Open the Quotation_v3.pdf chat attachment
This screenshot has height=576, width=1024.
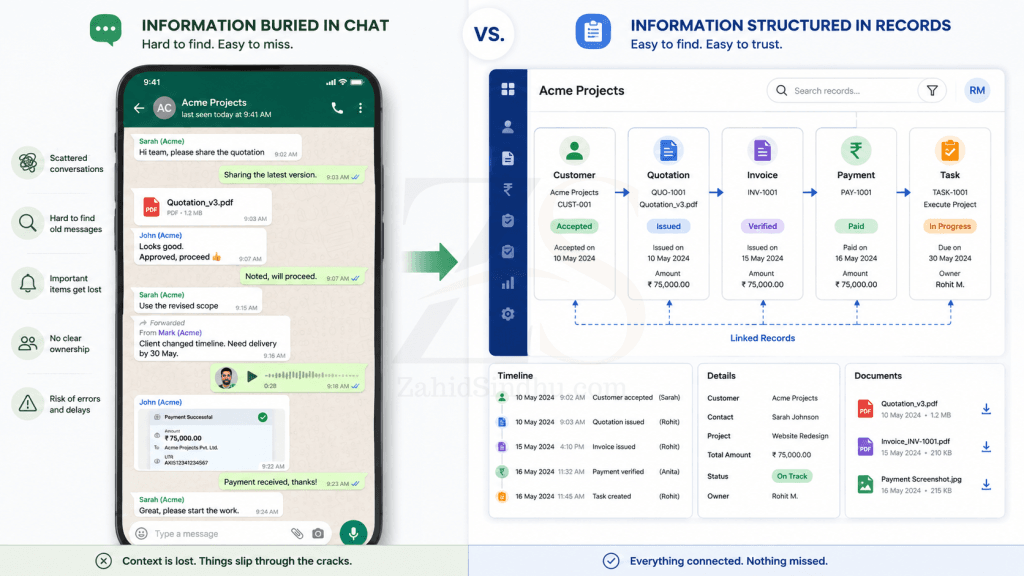(x=202, y=206)
